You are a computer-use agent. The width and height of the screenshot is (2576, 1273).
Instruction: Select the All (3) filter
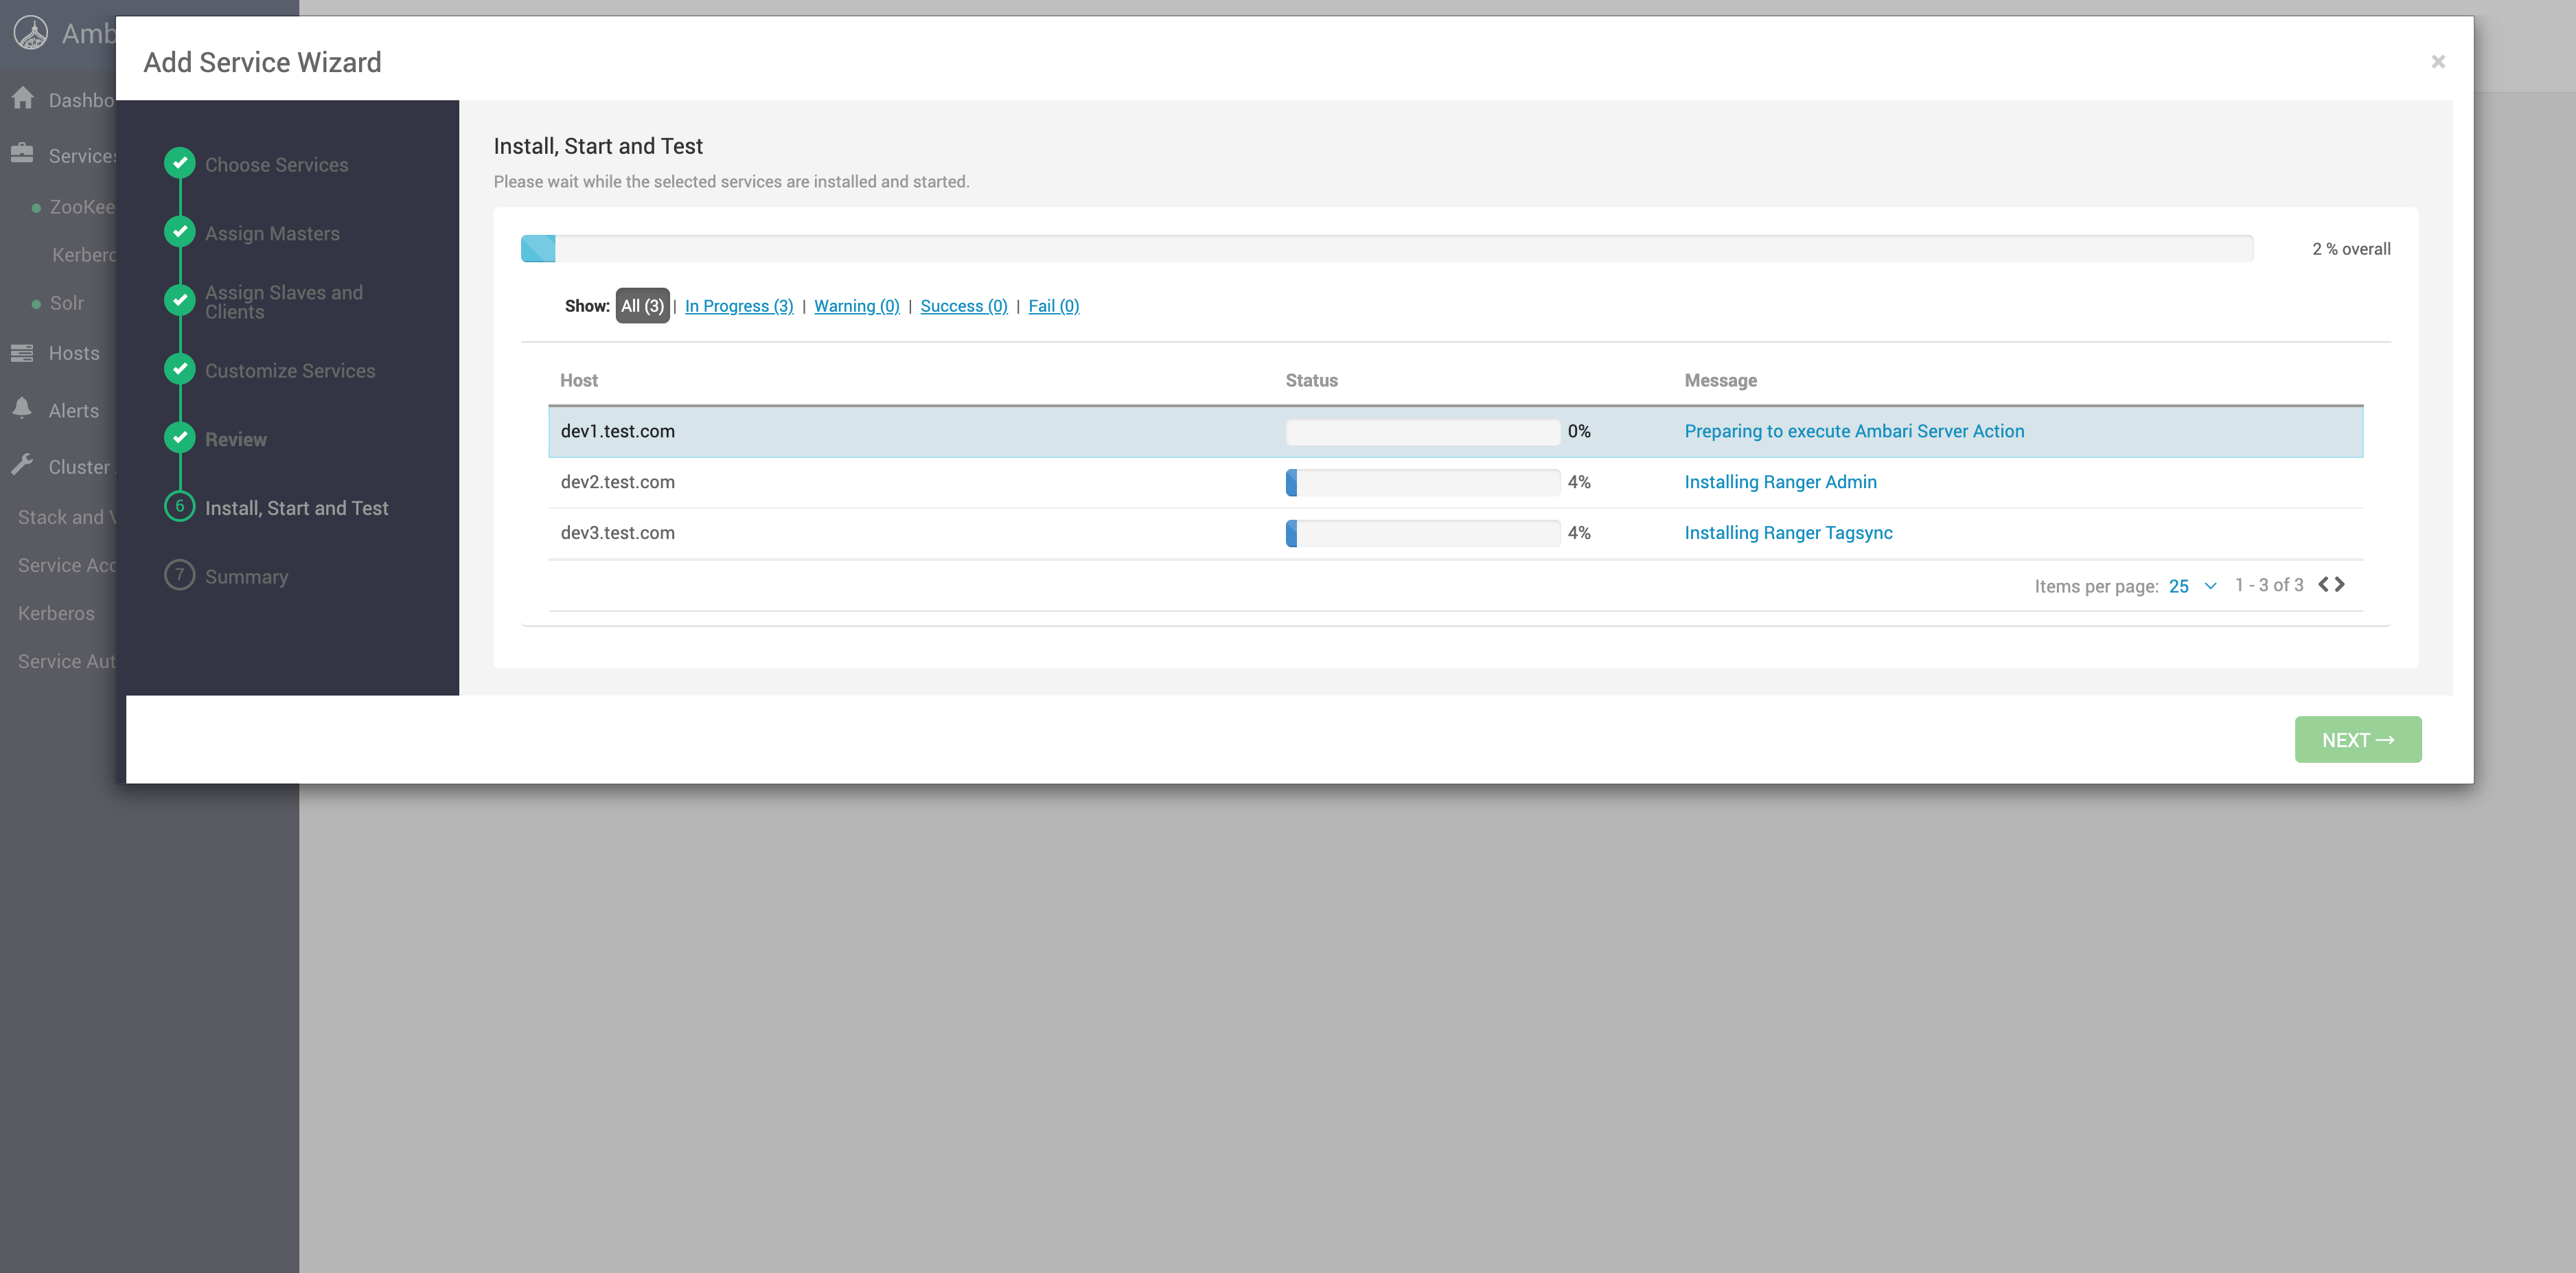642,306
